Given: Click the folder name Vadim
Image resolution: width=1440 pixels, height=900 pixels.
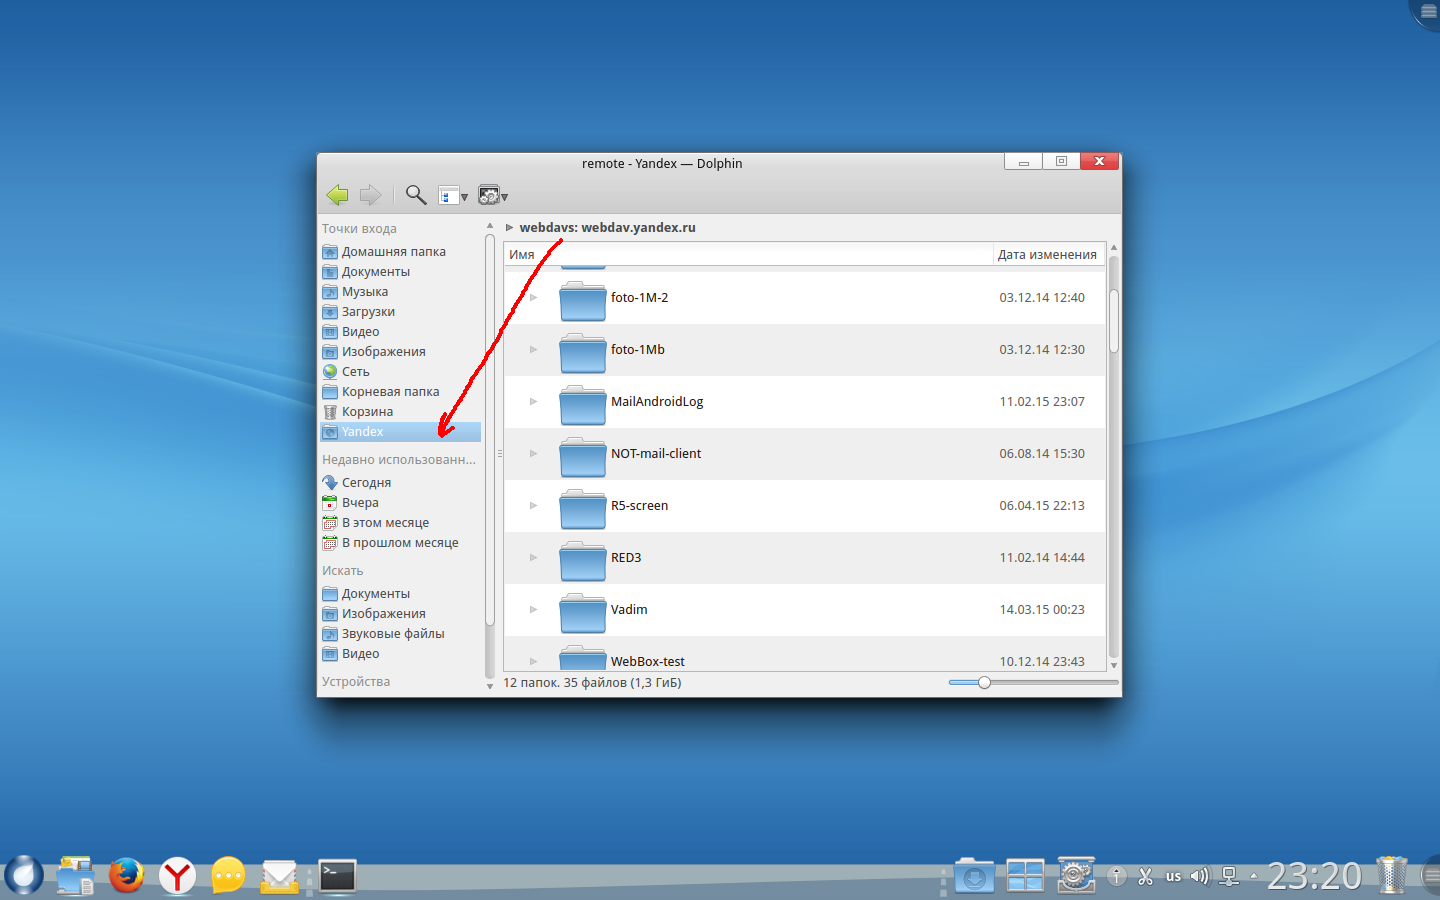Looking at the screenshot, I should 629,610.
